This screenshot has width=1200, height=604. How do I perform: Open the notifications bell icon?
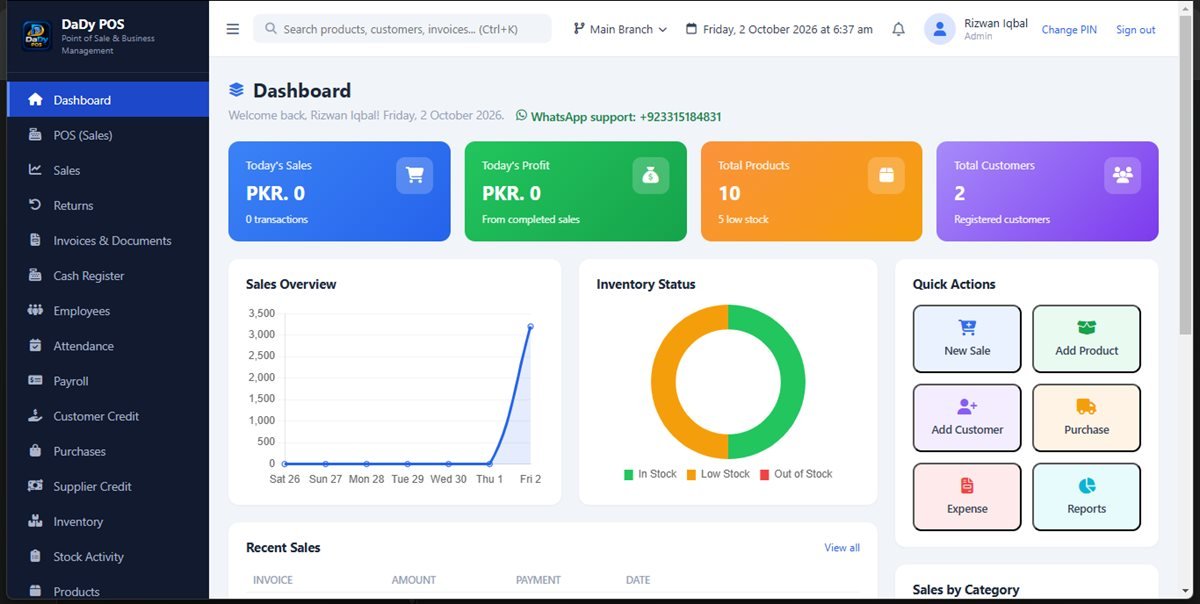tap(898, 30)
